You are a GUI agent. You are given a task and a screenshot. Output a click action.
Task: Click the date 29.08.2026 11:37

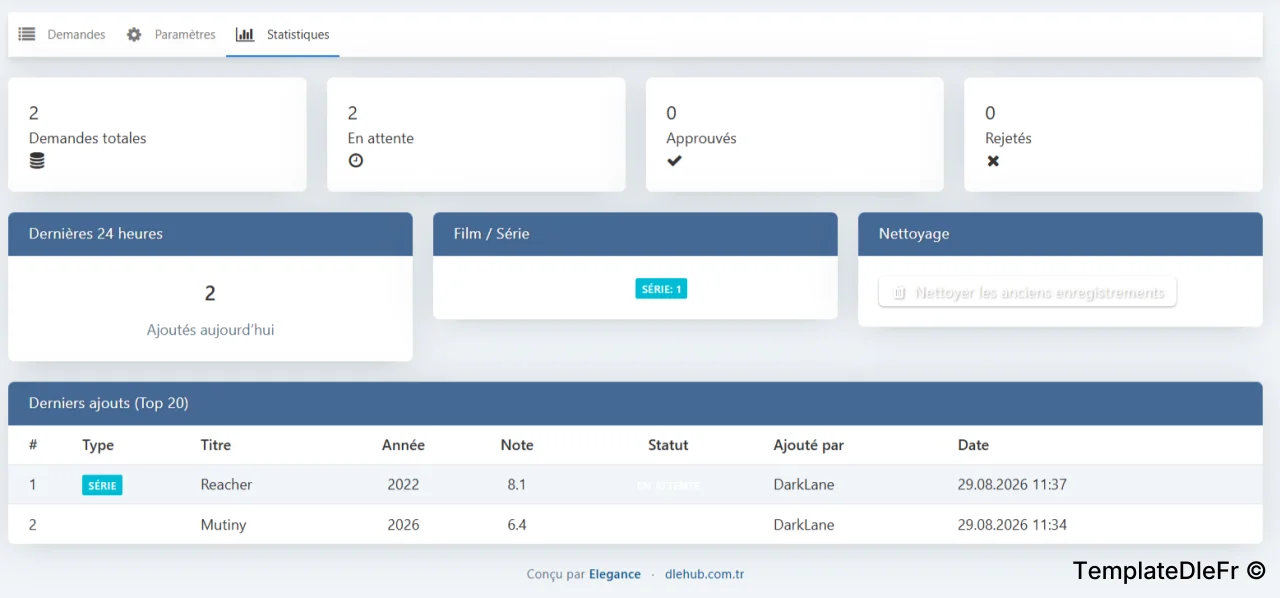[x=1012, y=484]
